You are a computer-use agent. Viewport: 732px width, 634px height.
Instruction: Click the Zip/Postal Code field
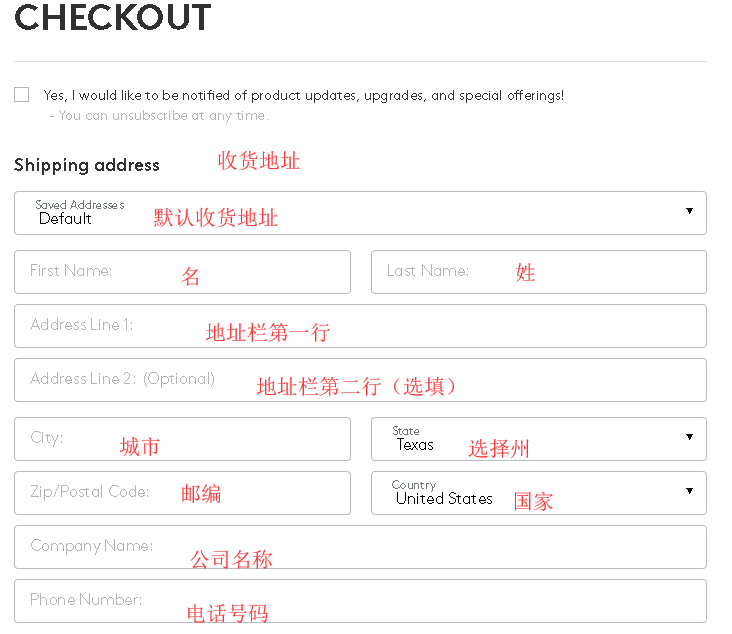182,493
